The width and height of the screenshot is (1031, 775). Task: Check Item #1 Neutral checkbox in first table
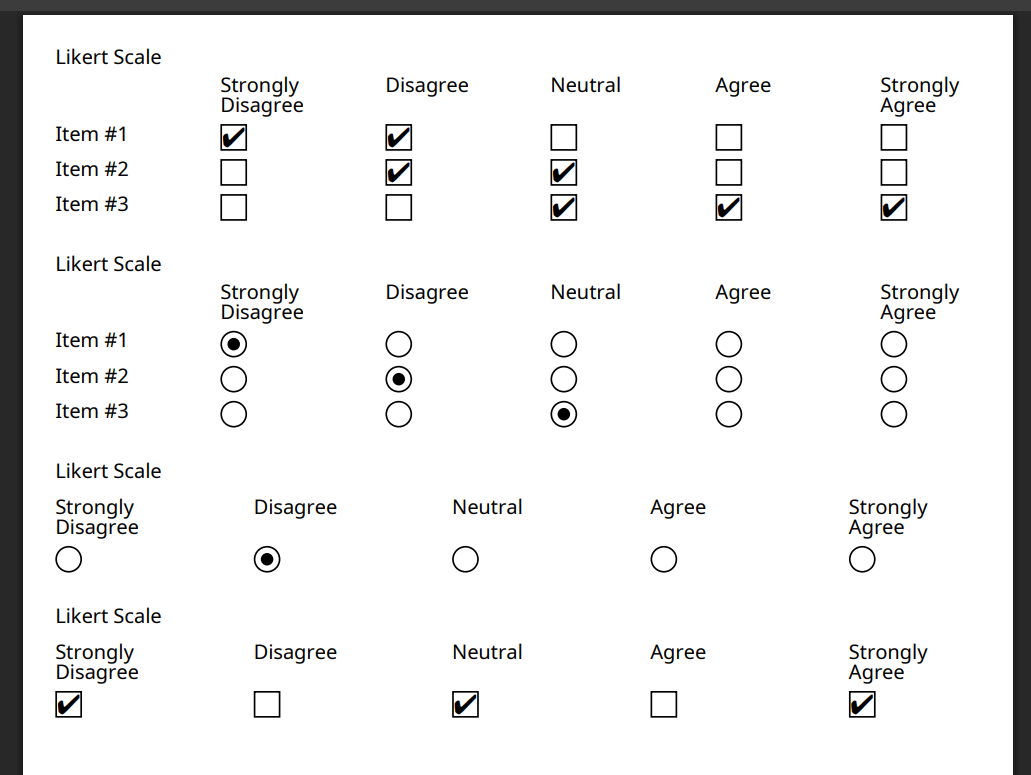click(x=563, y=138)
